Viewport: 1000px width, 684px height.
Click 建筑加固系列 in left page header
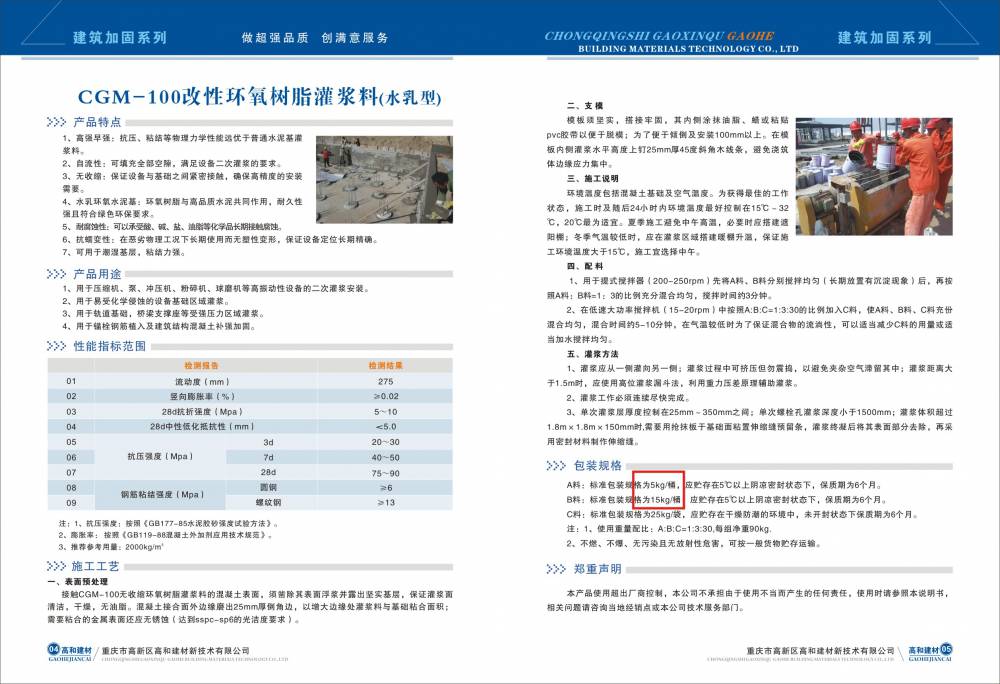tap(120, 38)
